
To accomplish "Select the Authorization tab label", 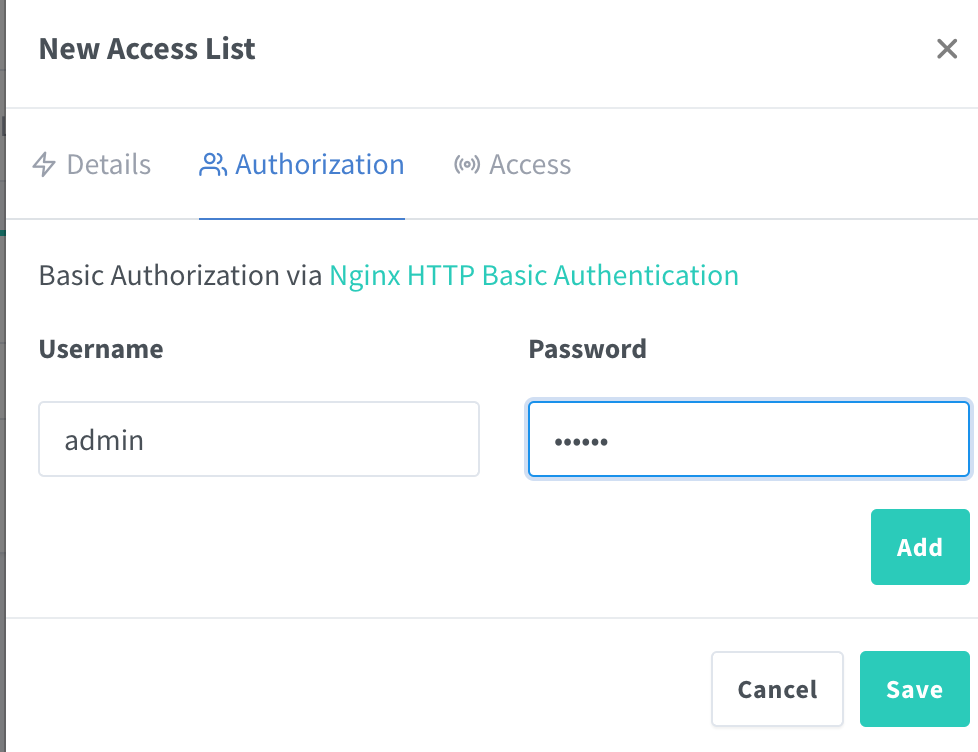I will pyautogui.click(x=320, y=165).
